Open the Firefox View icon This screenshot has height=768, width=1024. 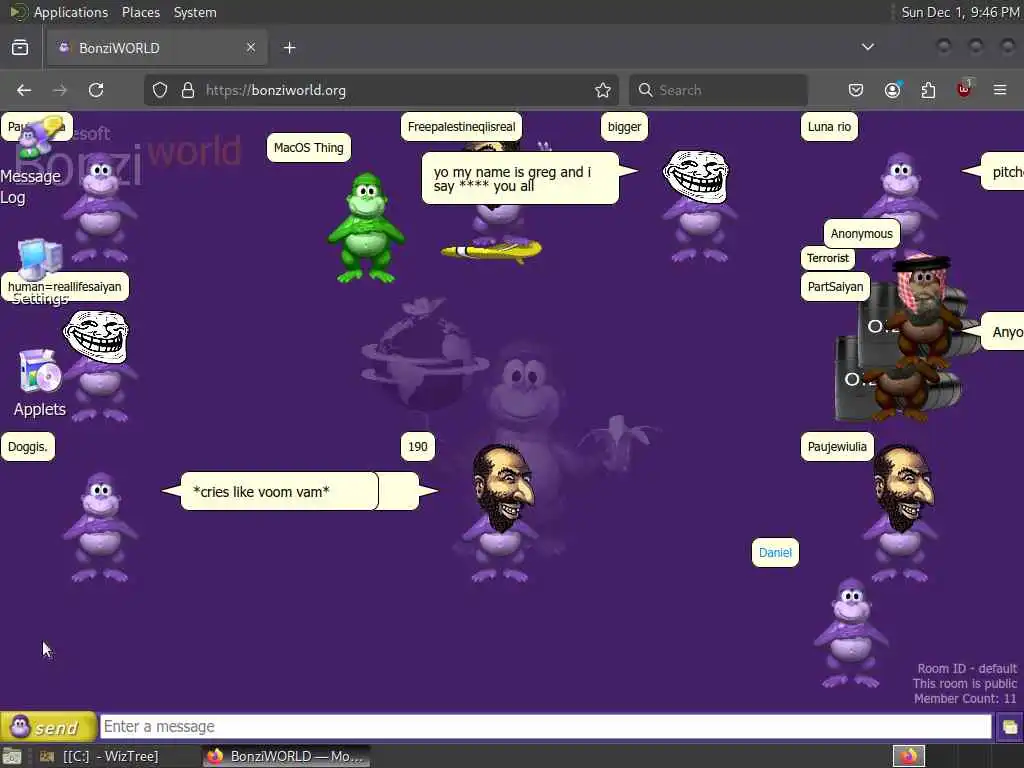click(20, 48)
